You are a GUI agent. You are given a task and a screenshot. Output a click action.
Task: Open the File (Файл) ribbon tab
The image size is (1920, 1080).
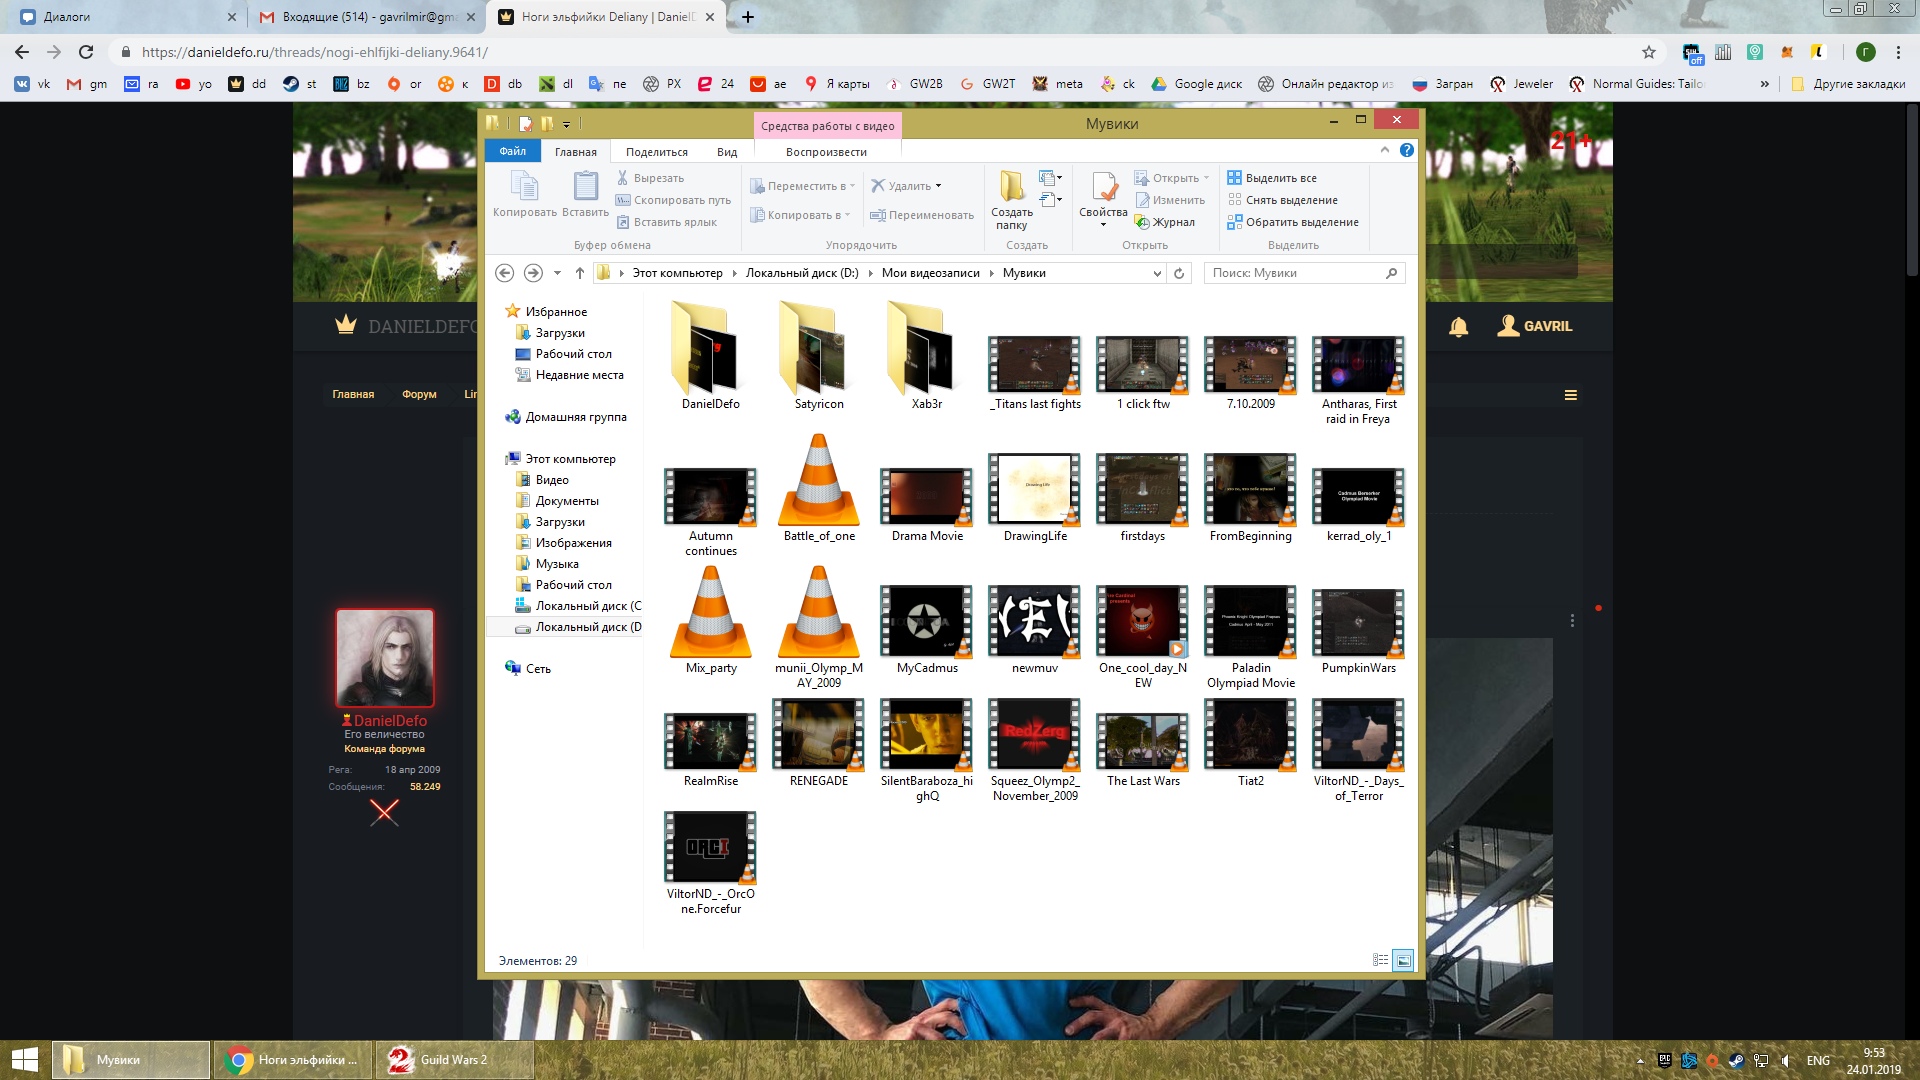pos(513,151)
